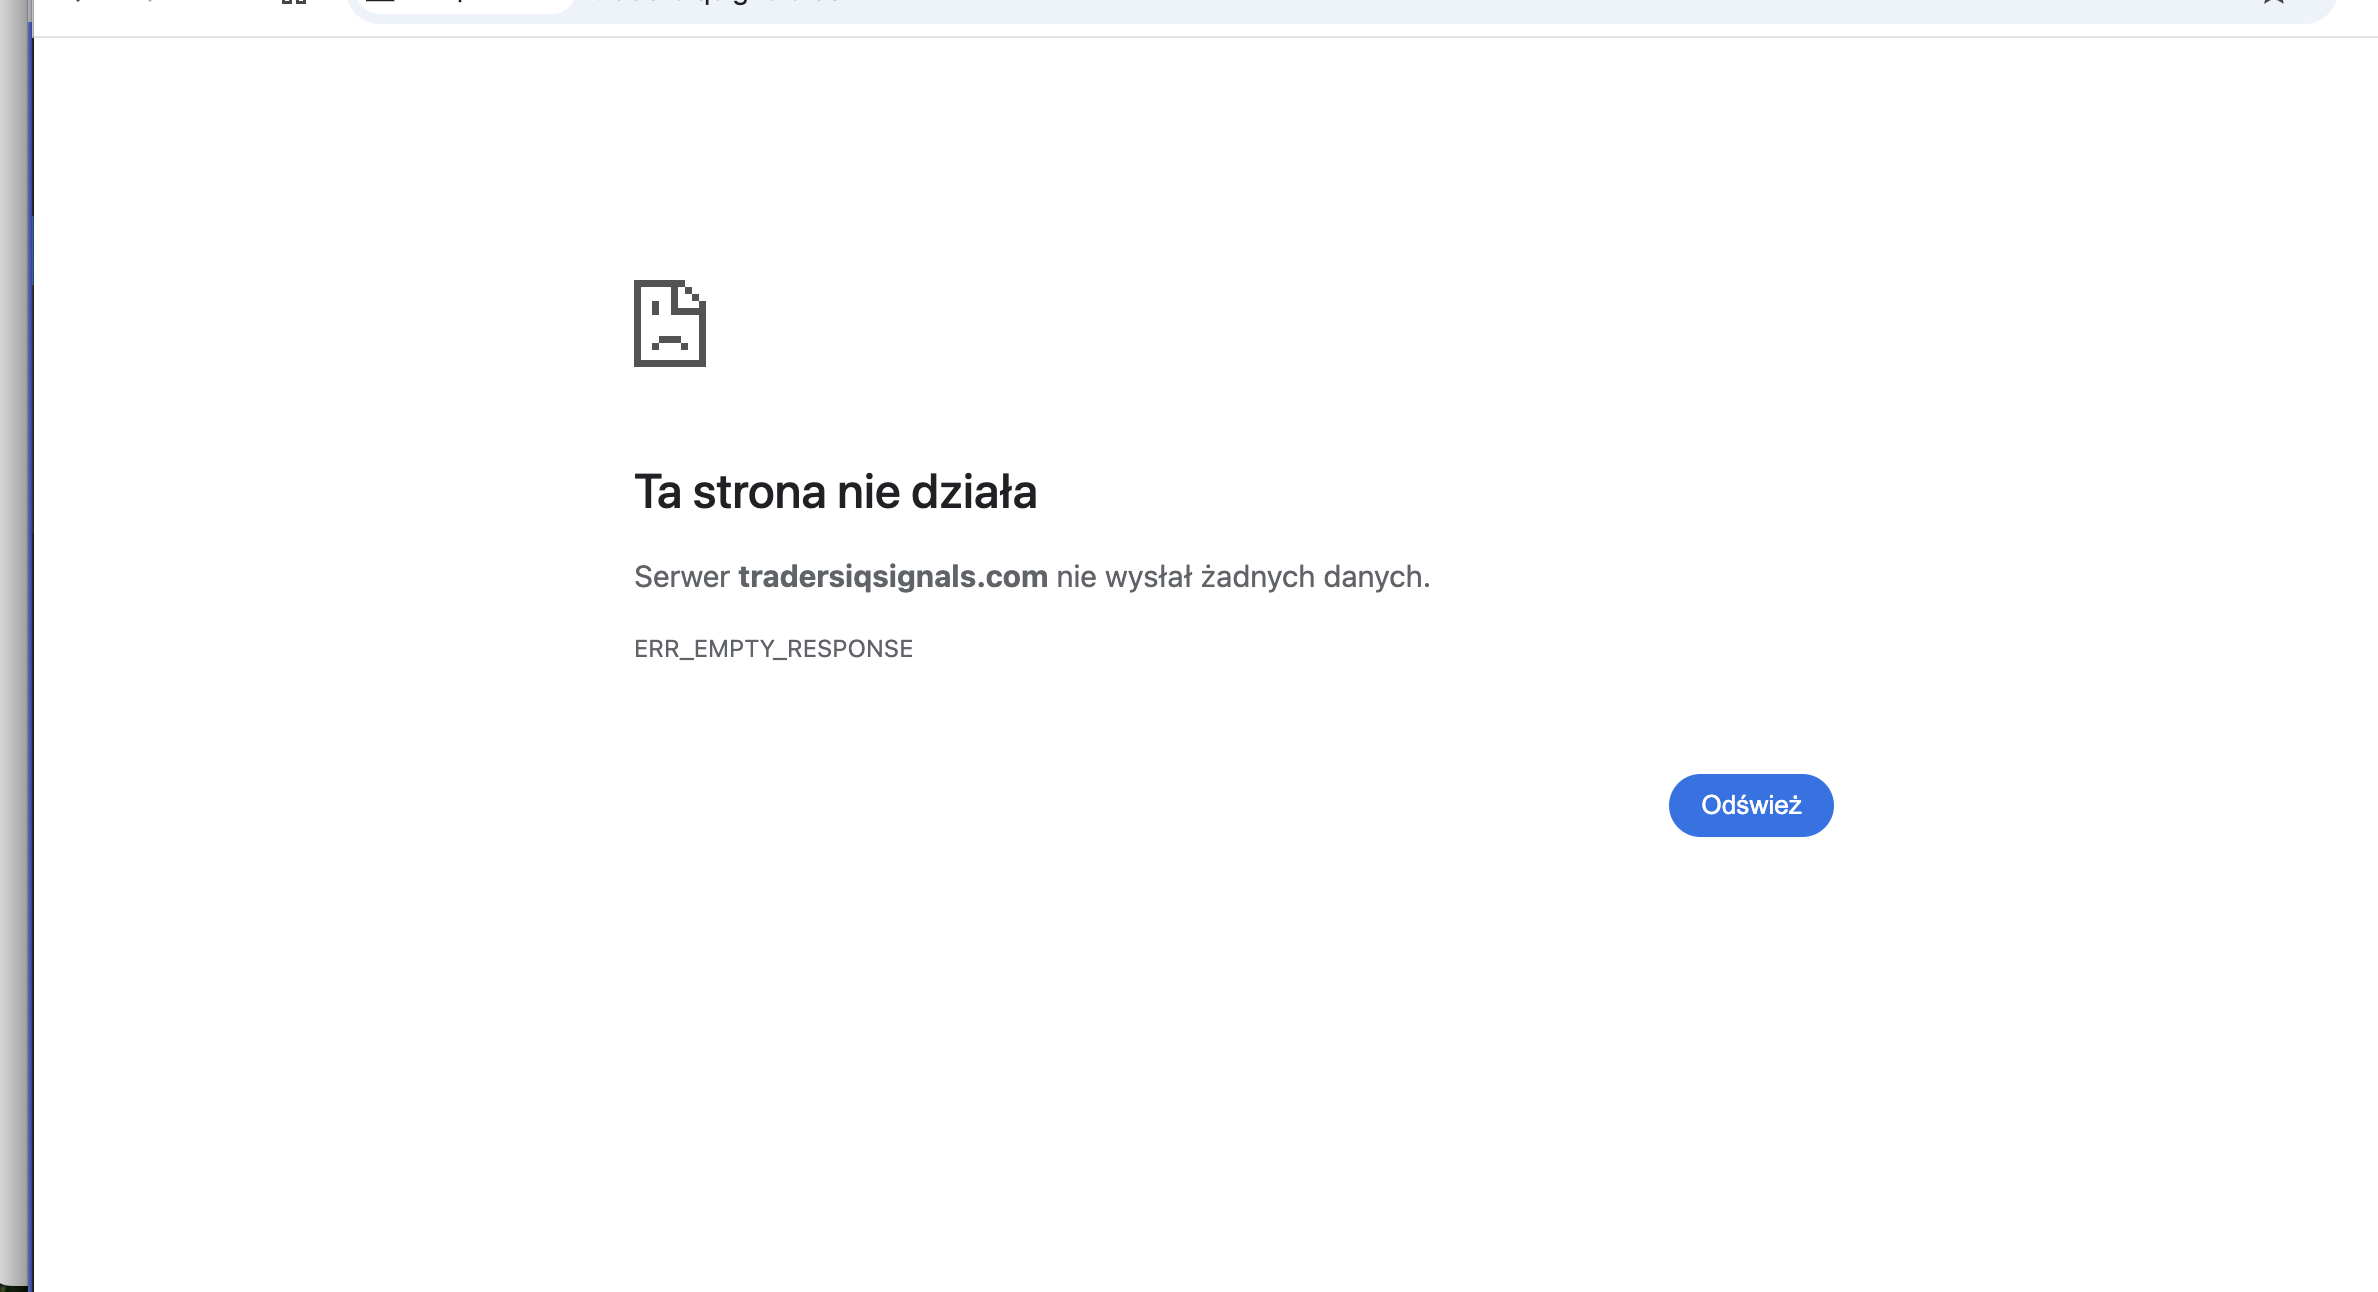Click the partially visible back arrow
2378x1292 pixels.
(x=76, y=3)
